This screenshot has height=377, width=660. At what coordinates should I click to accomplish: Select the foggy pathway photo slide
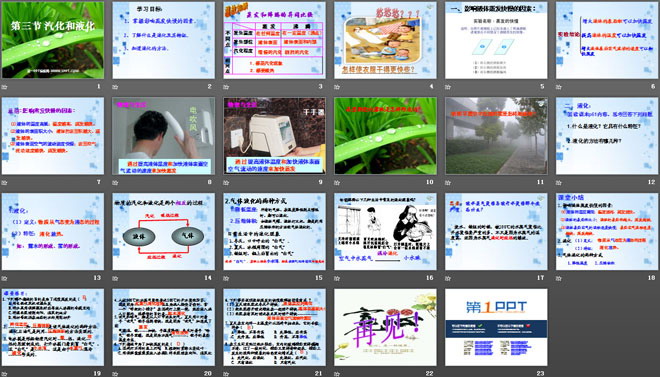coord(496,136)
